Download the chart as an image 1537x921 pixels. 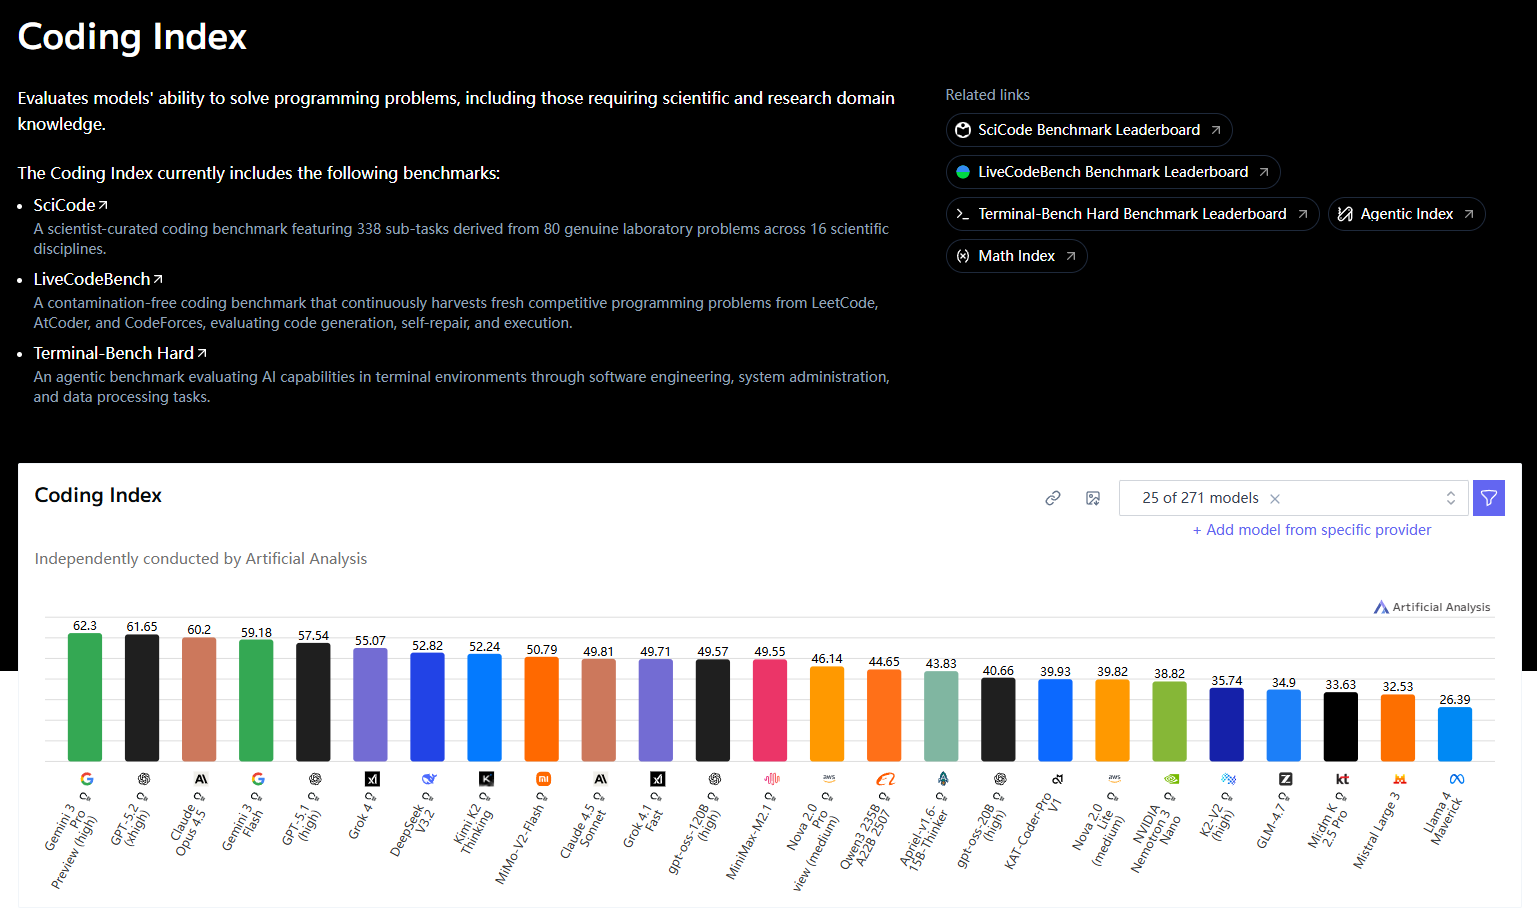click(1093, 498)
